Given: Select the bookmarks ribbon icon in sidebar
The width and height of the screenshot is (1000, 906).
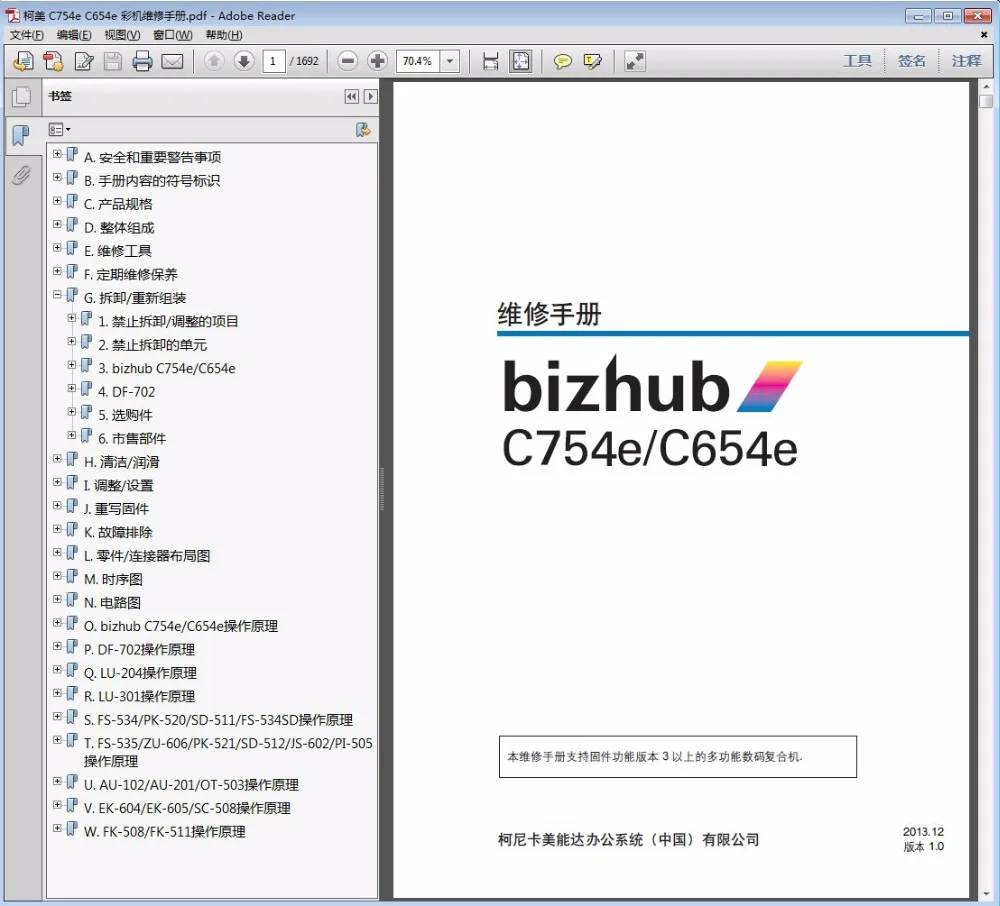Looking at the screenshot, I should coord(21,135).
